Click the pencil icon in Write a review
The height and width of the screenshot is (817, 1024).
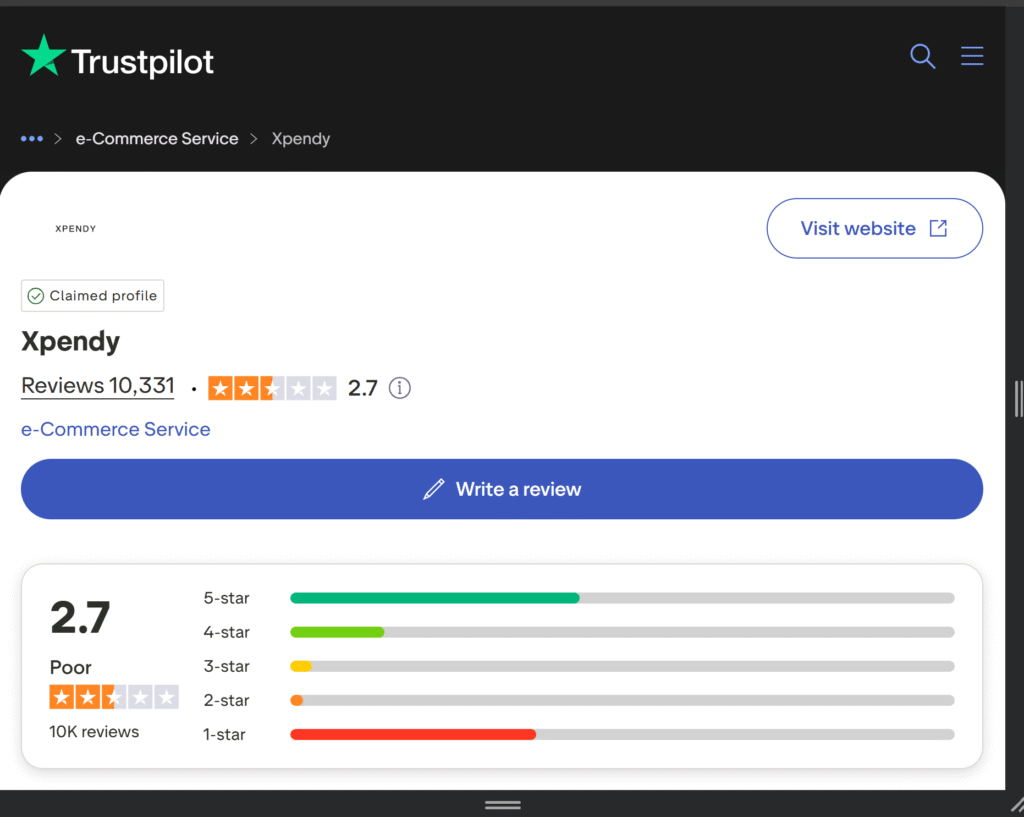434,489
